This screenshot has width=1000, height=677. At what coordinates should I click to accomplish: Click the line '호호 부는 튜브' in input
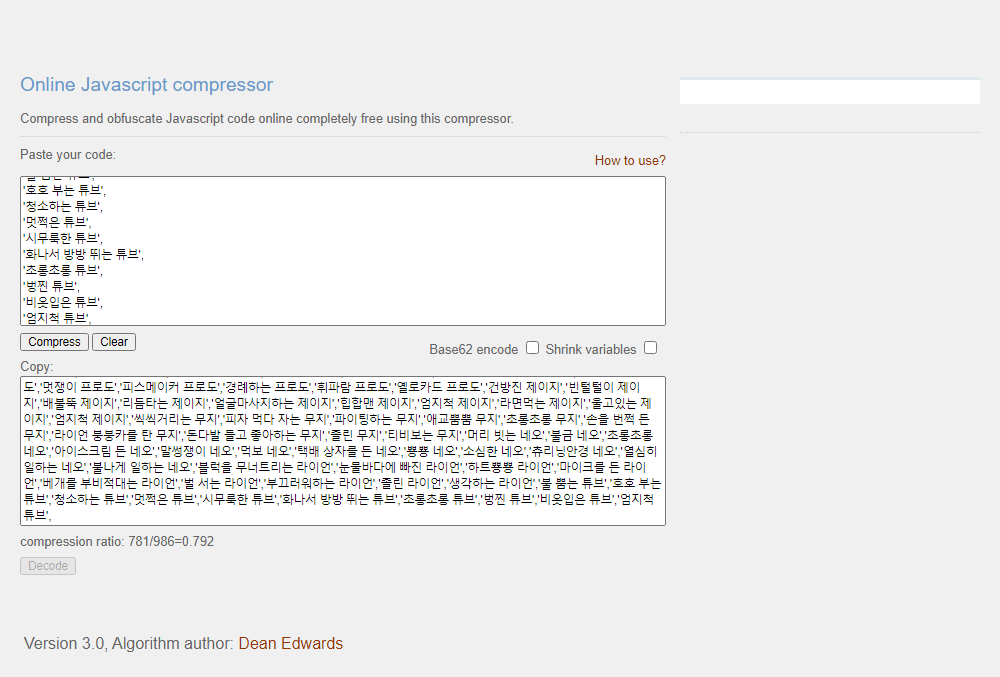[64, 190]
